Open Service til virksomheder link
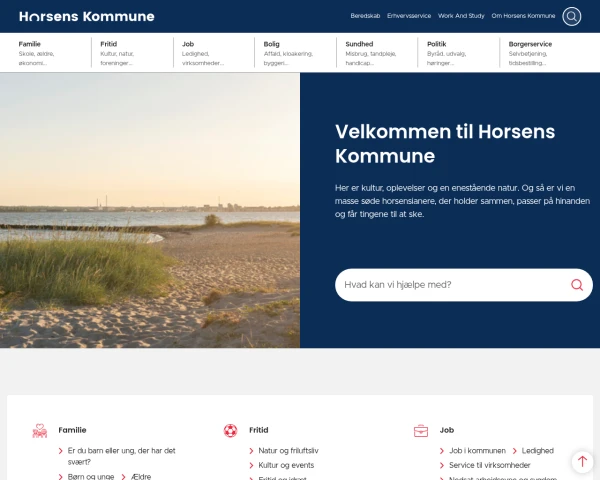The image size is (600, 480). pyautogui.click(x=489, y=465)
